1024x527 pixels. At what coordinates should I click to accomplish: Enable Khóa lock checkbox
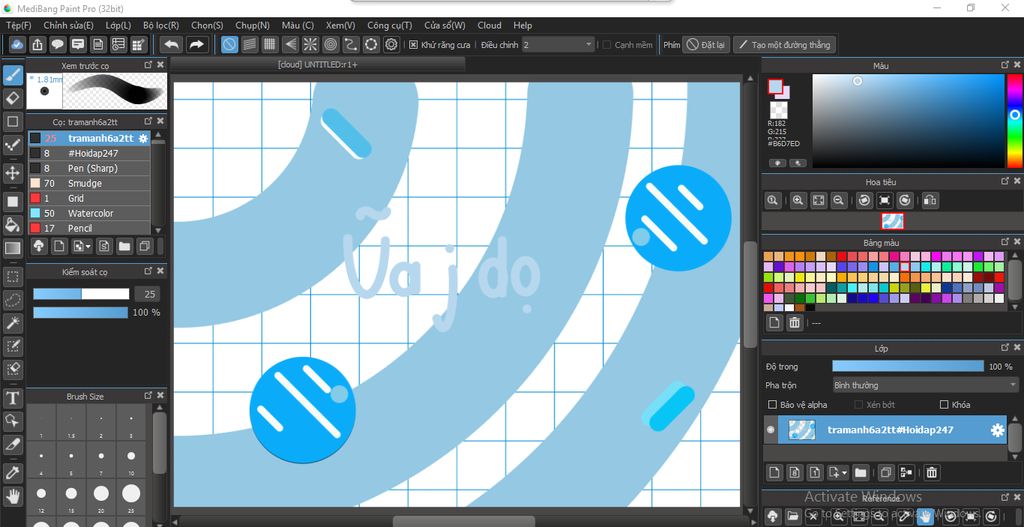[944, 405]
